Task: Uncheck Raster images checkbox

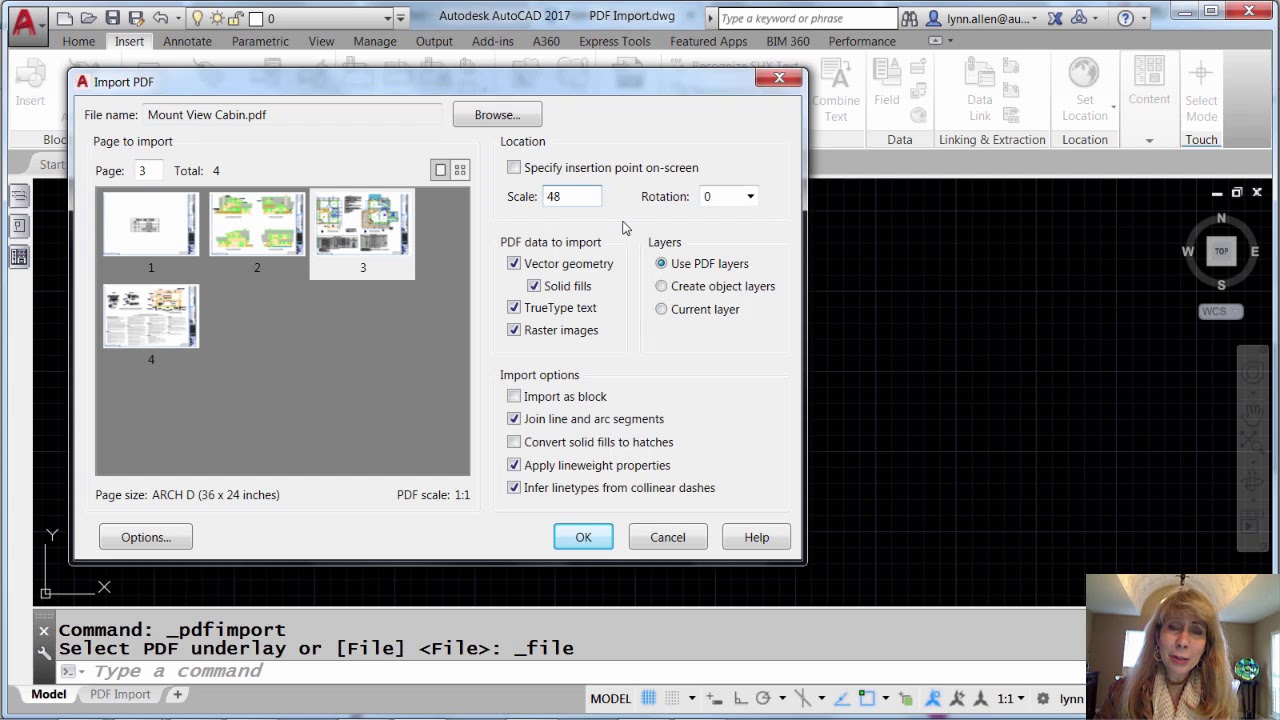Action: click(x=514, y=330)
